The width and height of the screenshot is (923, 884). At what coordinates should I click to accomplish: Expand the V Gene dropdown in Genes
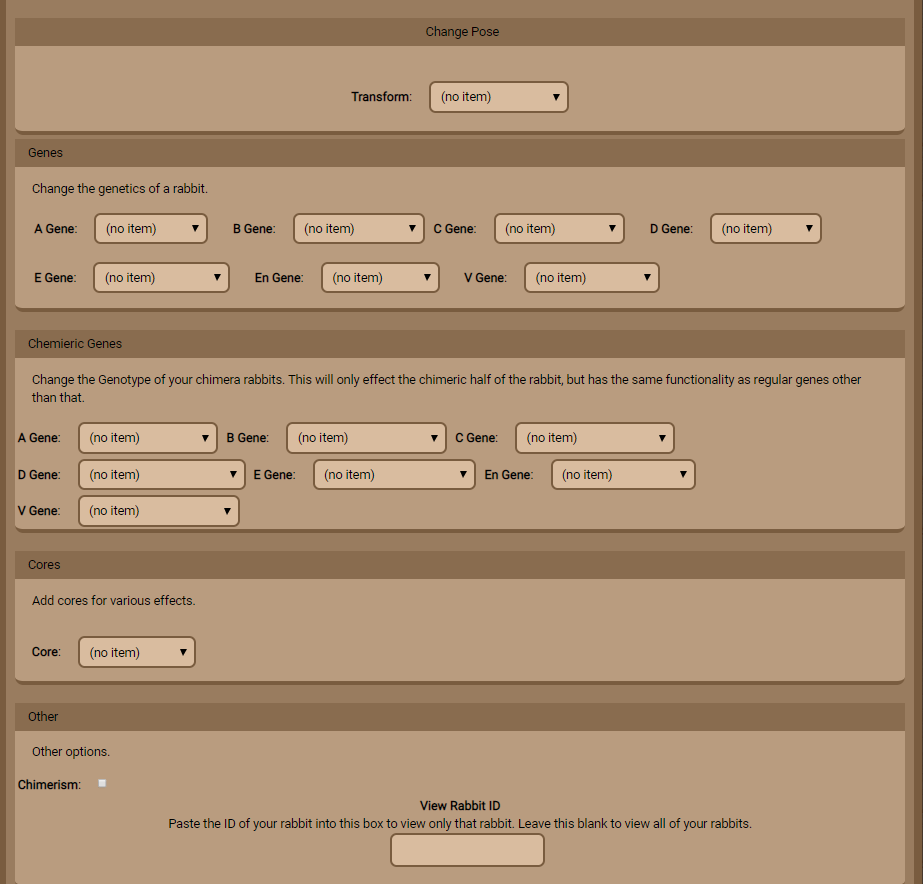(592, 278)
